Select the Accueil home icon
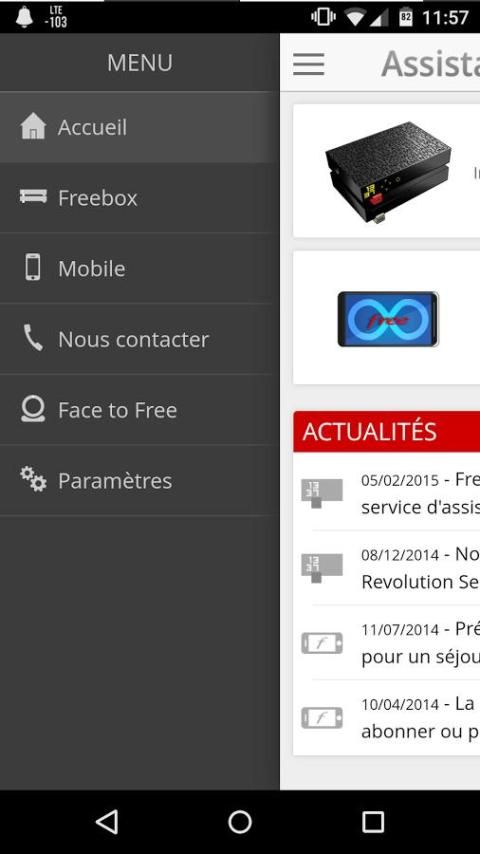 tap(33, 126)
